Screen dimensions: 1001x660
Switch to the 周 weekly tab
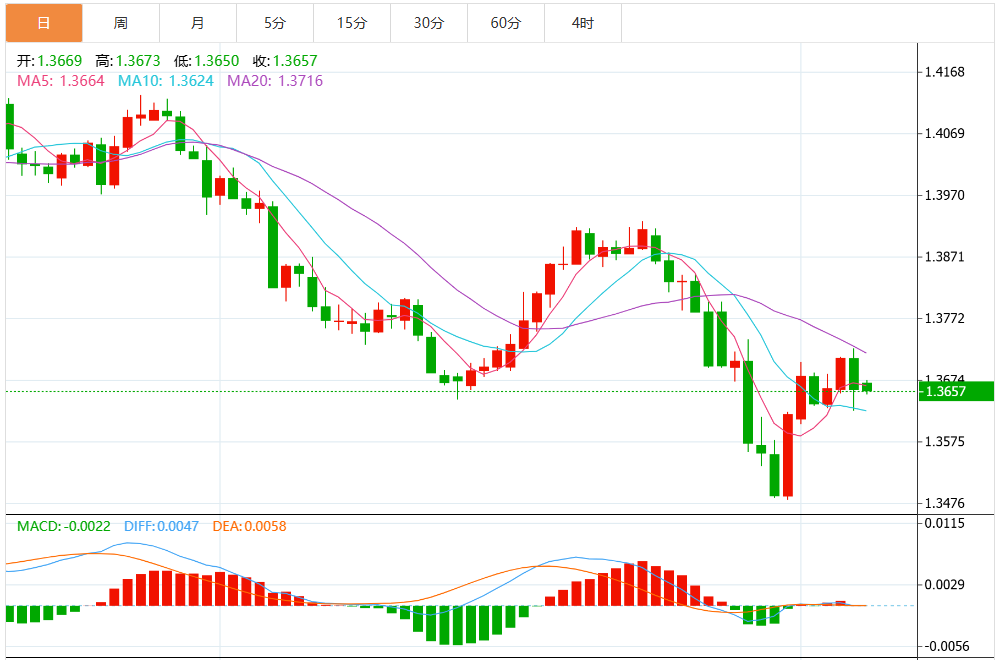[x=120, y=22]
